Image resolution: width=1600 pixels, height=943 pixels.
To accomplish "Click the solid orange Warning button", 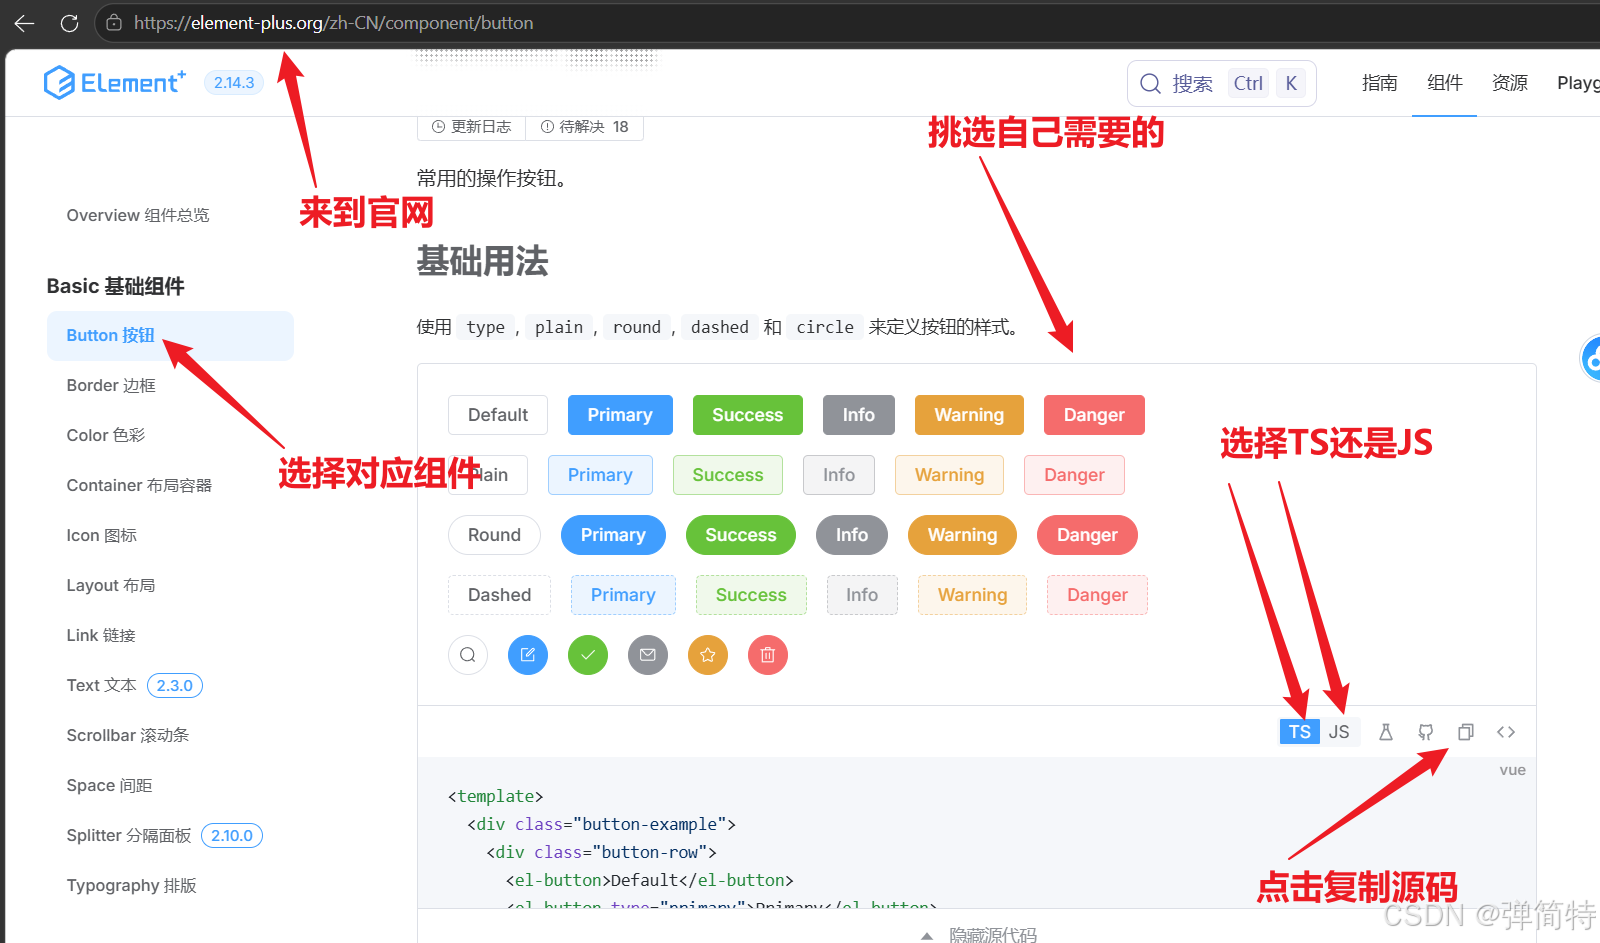I will (969, 415).
